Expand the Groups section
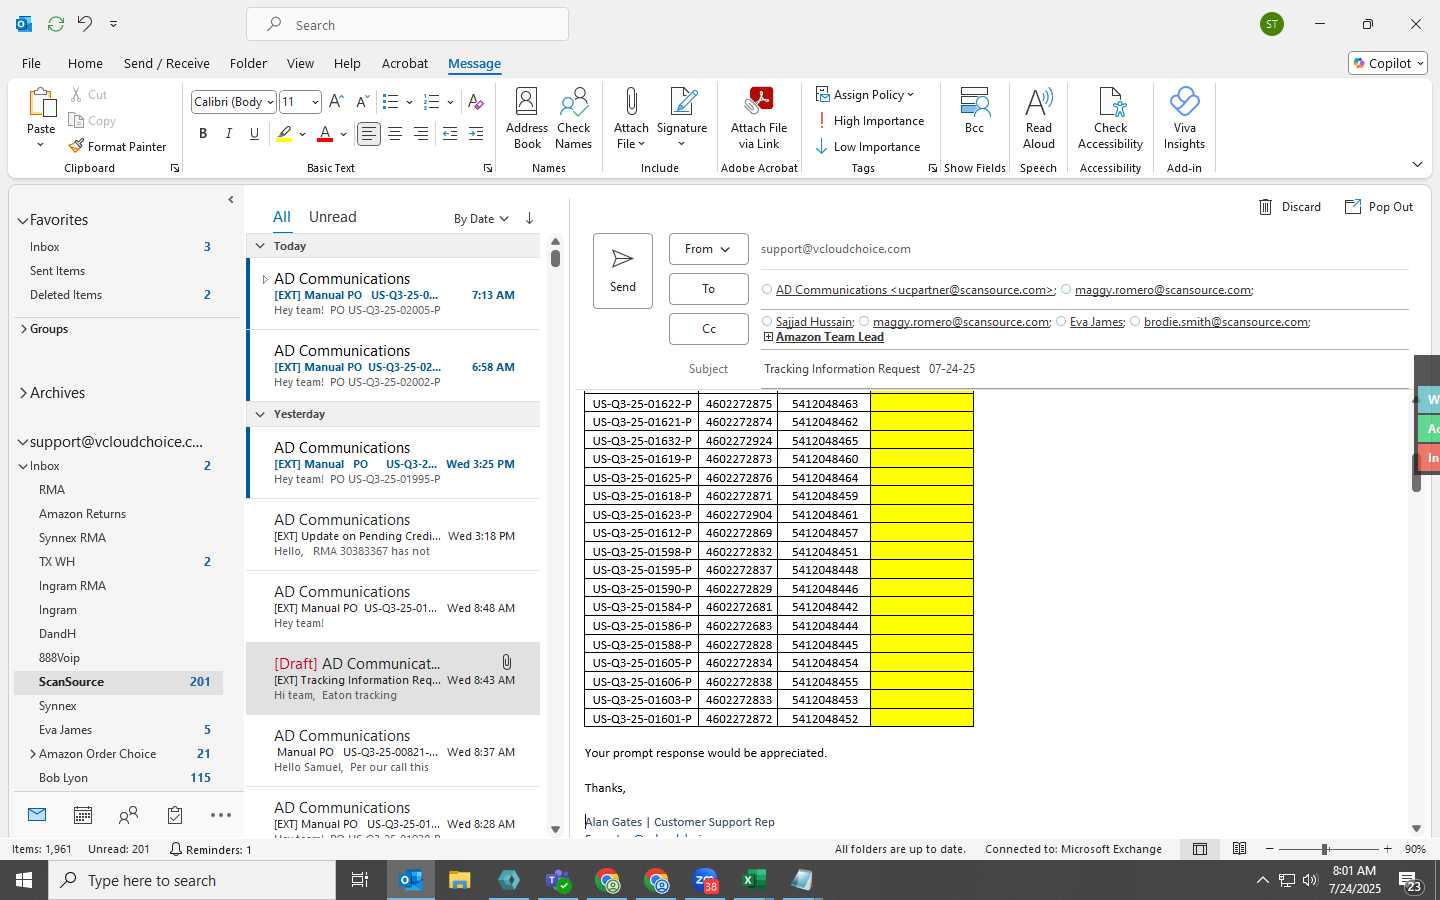 23,329
